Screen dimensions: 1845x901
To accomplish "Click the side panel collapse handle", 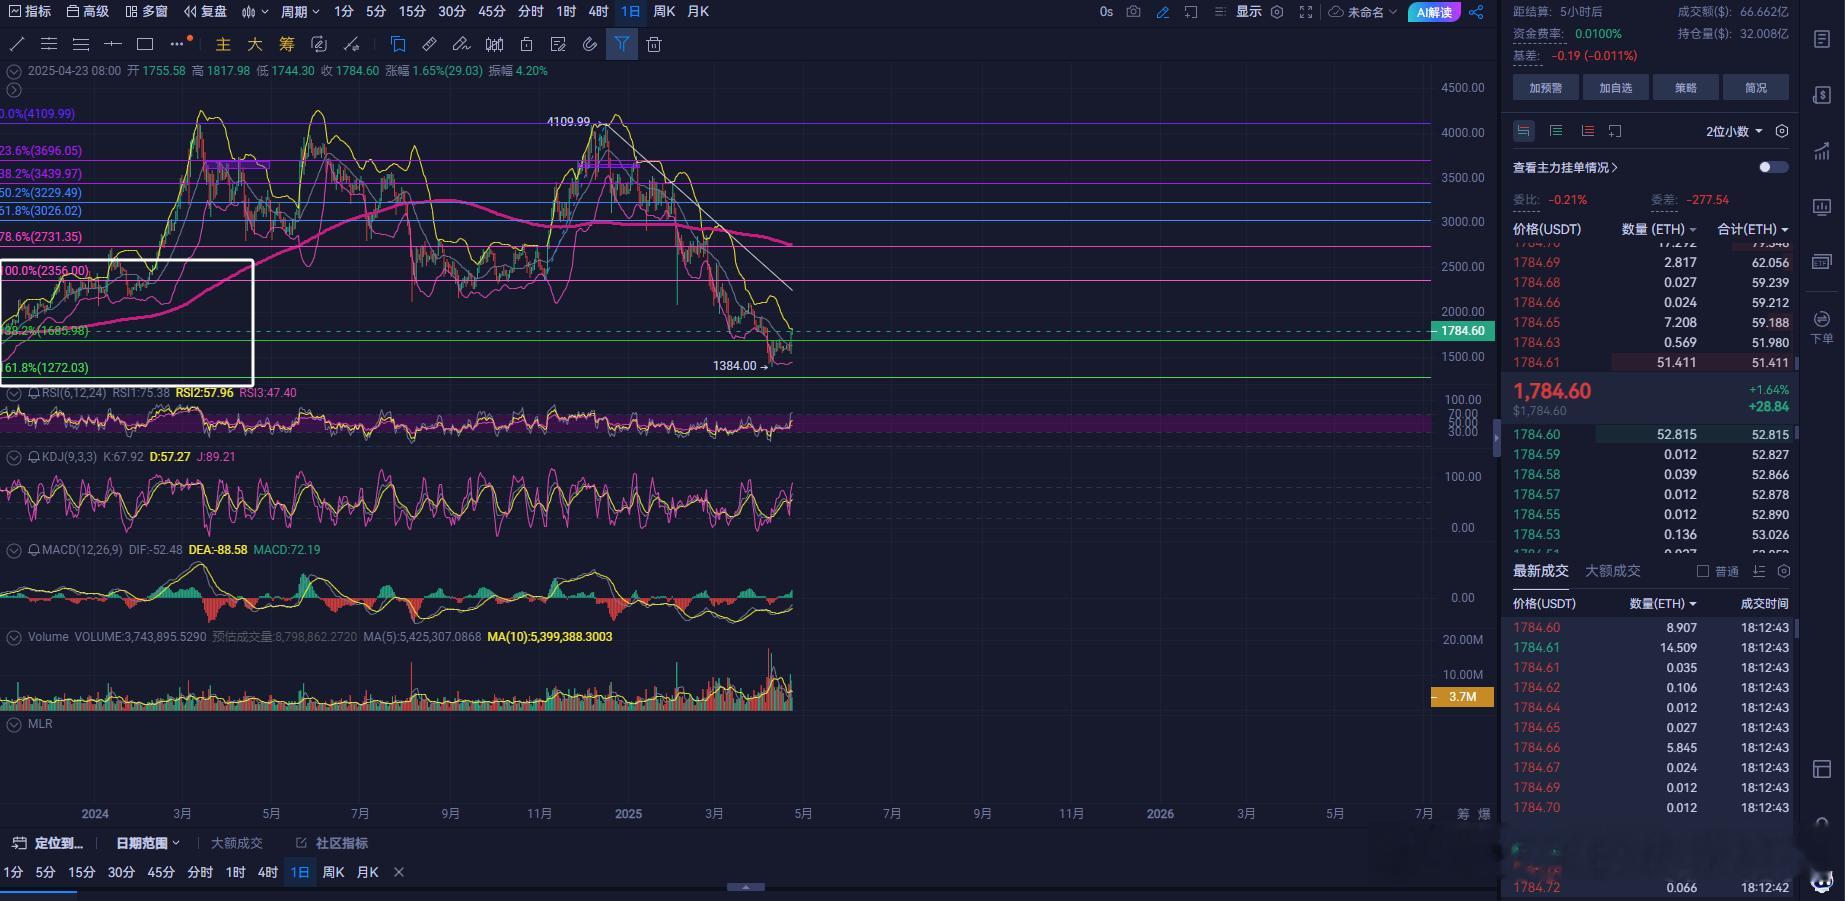I will (1496, 438).
